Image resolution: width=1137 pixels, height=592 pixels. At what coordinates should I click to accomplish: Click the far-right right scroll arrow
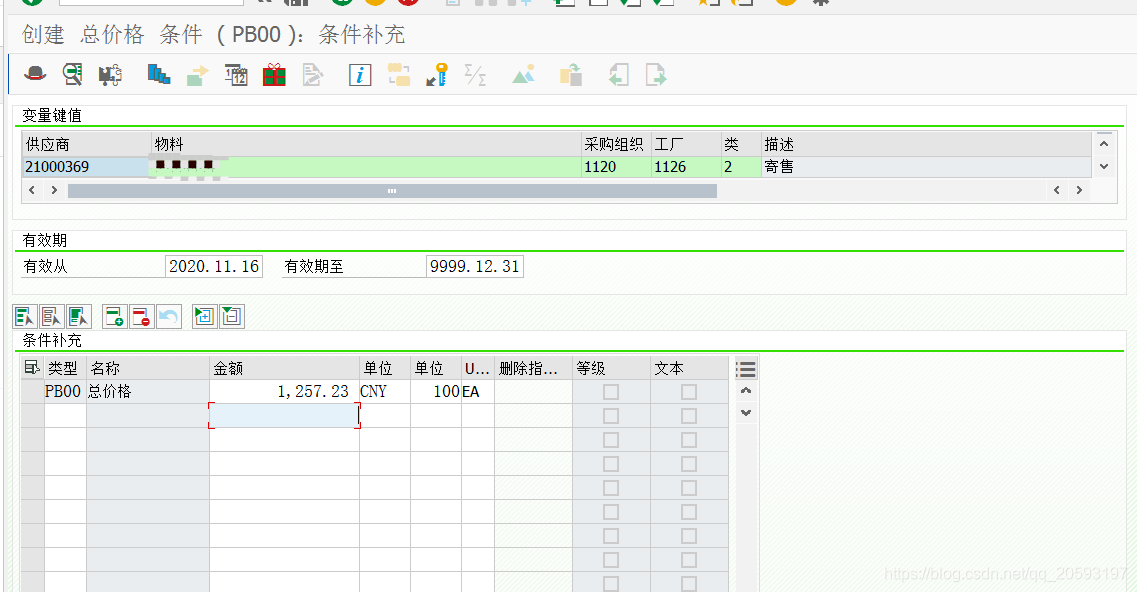coord(1080,190)
